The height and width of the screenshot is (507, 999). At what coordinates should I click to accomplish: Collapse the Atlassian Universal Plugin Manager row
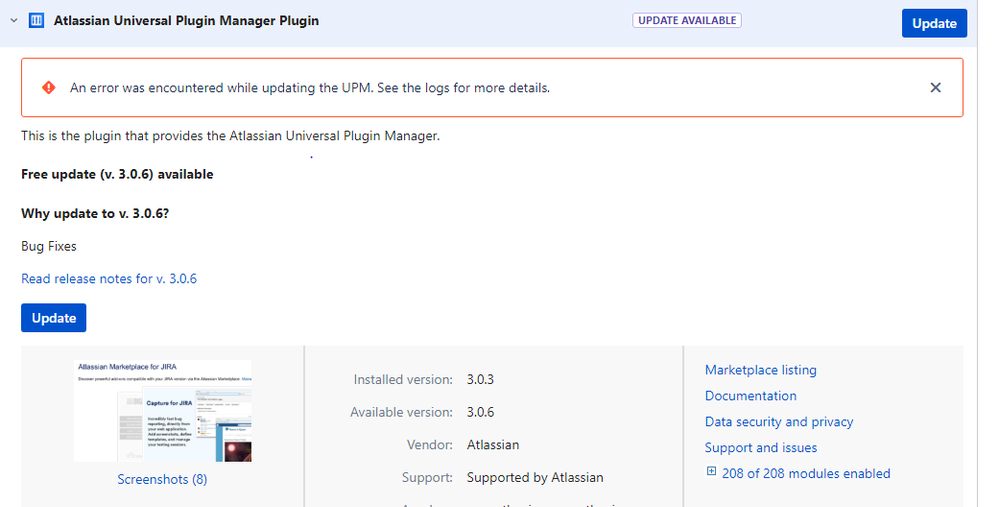point(14,21)
